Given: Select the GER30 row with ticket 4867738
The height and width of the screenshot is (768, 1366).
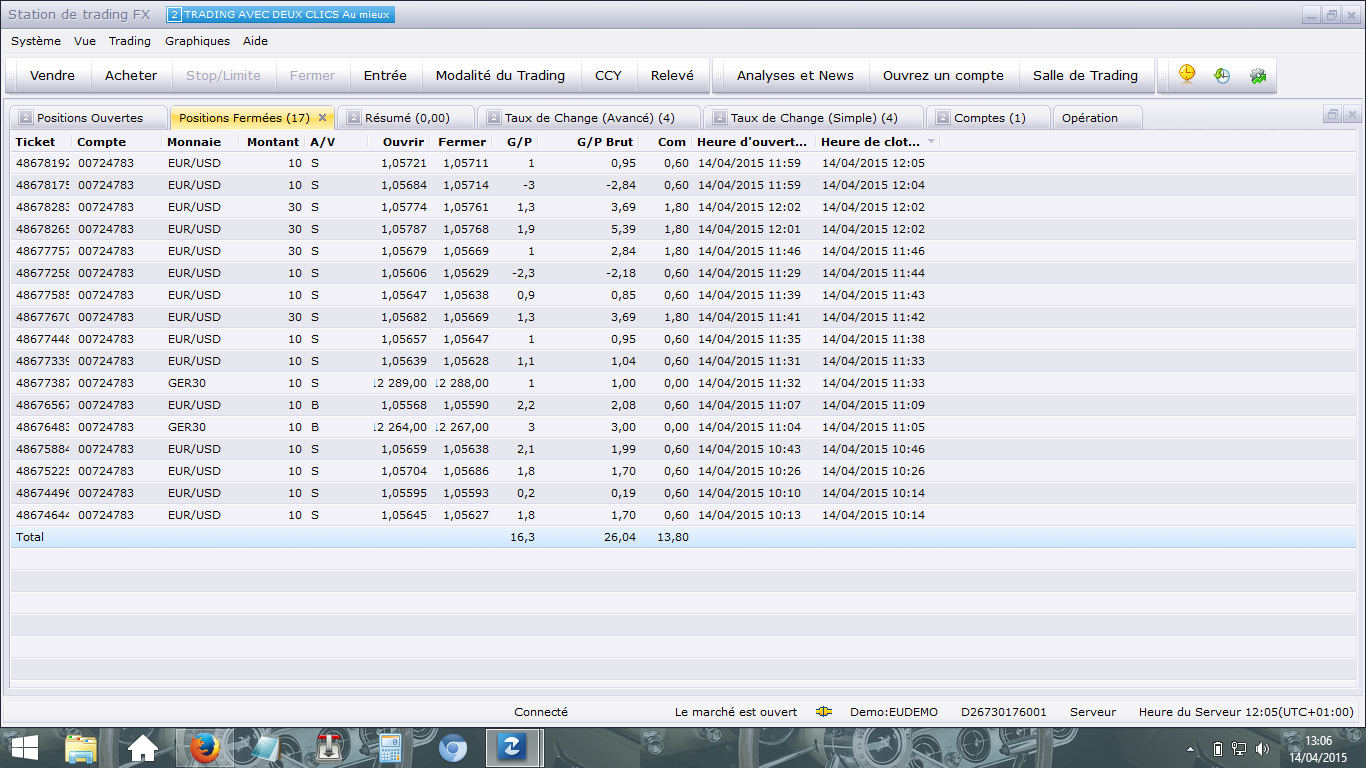Looking at the screenshot, I should tap(683, 383).
